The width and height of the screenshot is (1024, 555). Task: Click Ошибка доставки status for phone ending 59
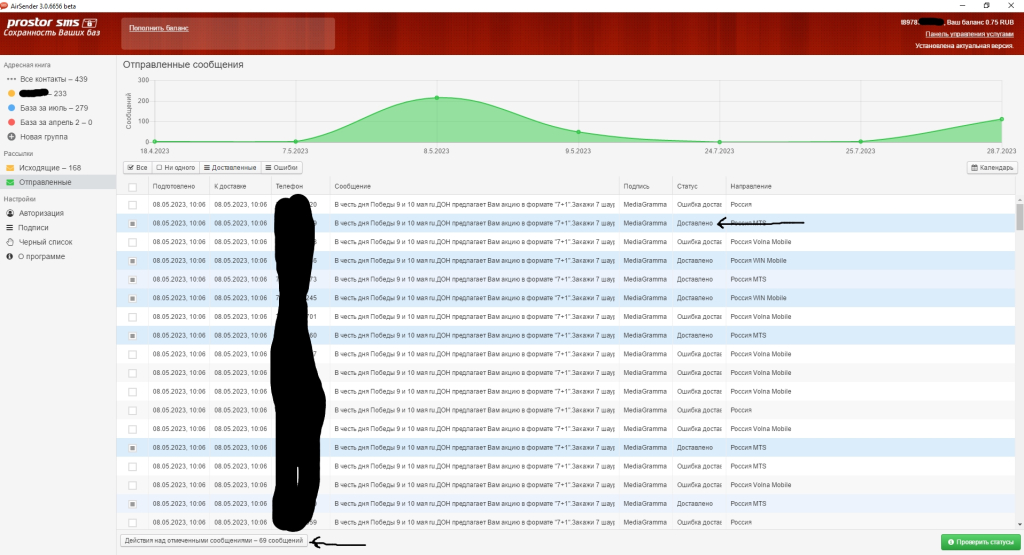pyautogui.click(x=699, y=523)
